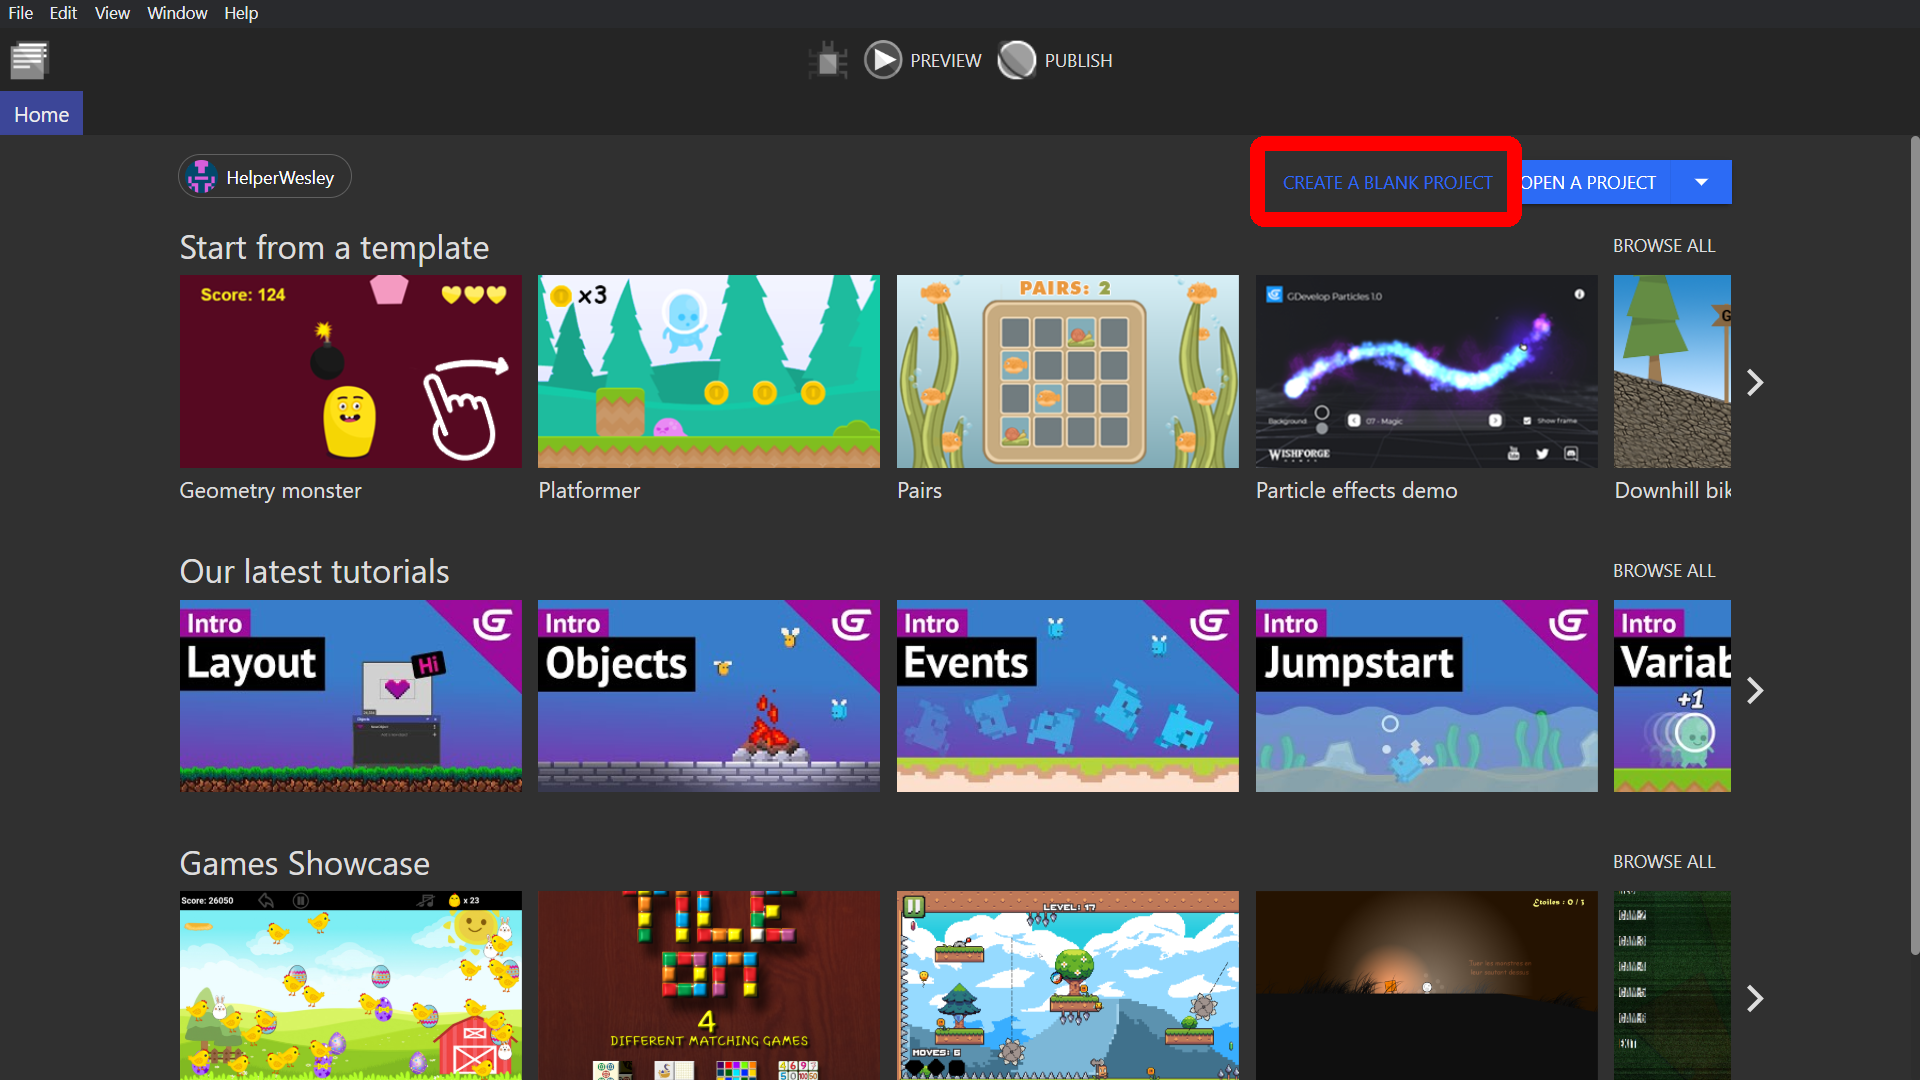Image resolution: width=1920 pixels, height=1080 pixels.
Task: Show next tutorials with right chevron
Action: click(x=1755, y=691)
